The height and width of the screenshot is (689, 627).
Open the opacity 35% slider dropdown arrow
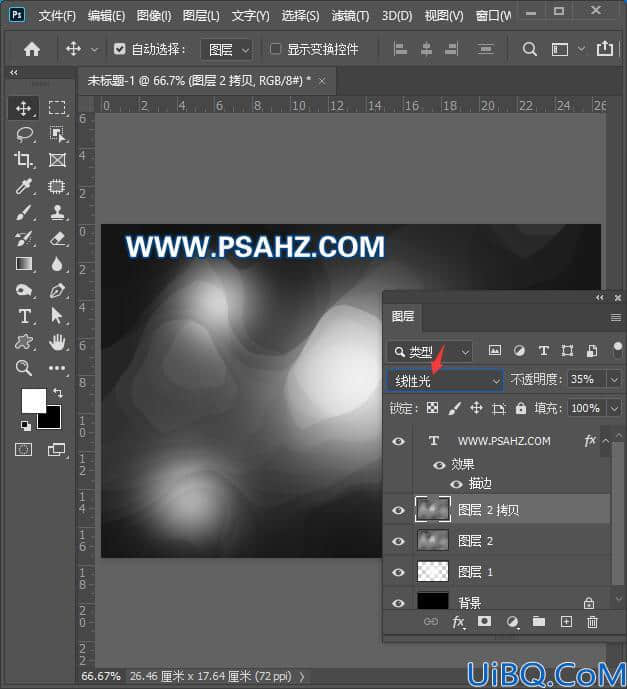[x=614, y=380]
